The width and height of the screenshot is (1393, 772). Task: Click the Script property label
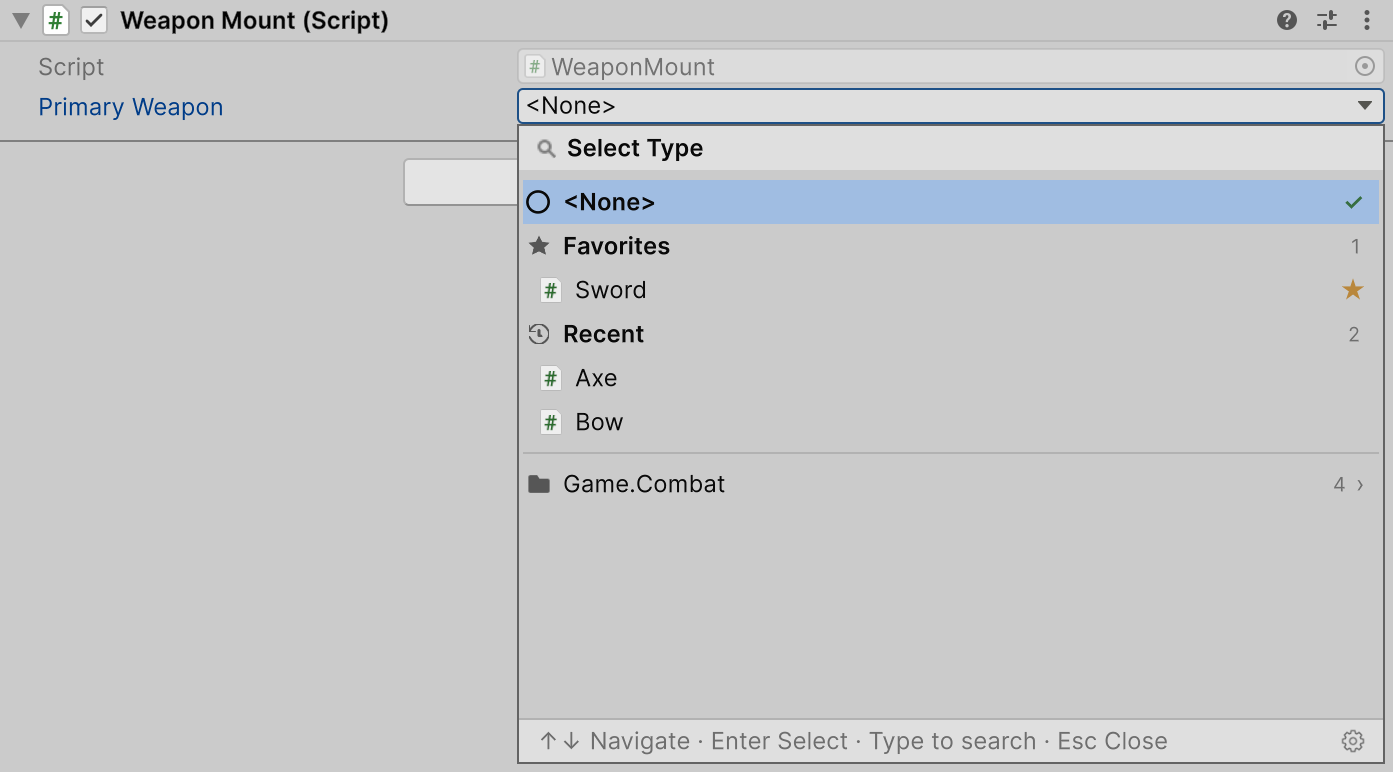(x=71, y=67)
